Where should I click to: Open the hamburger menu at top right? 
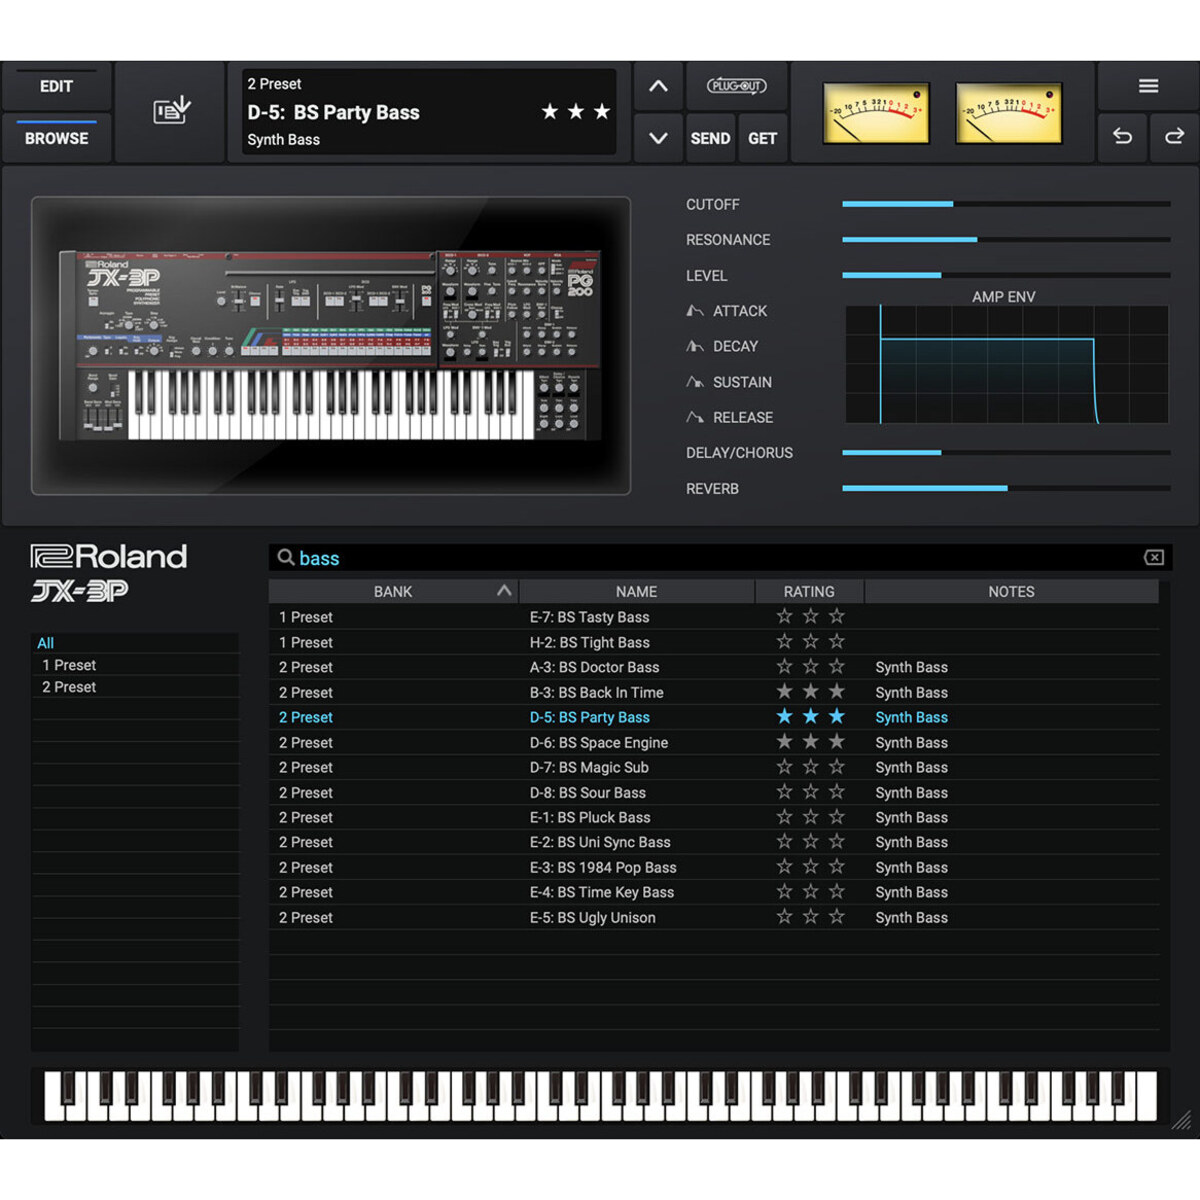(x=1148, y=86)
